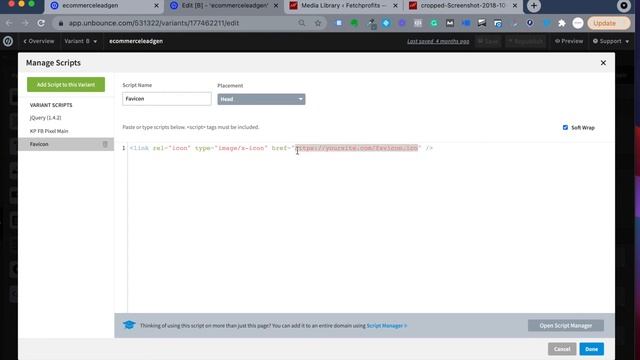
Task: Click Last saved 4 months ago link
Action: (438, 41)
